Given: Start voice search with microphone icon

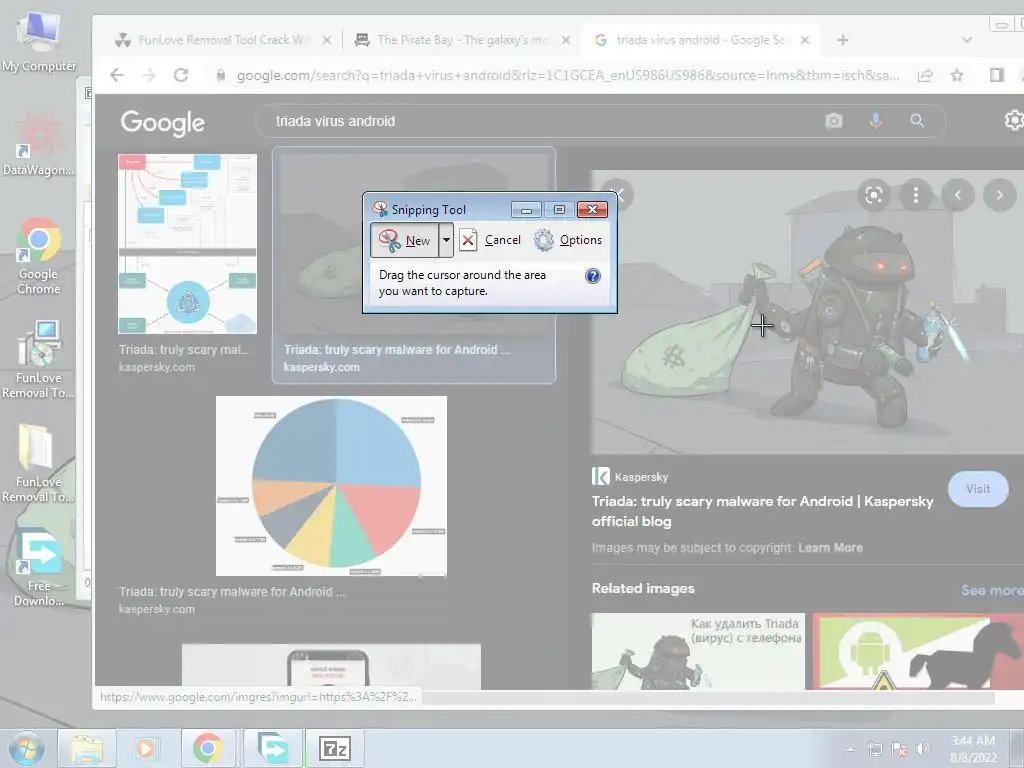Looking at the screenshot, I should 876,121.
